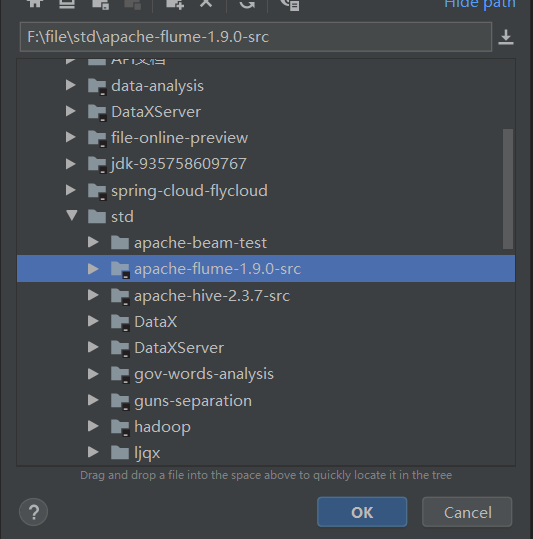Expand the jdk-935758609767 tree node
Image resolution: width=533 pixels, height=539 pixels.
(x=70, y=164)
